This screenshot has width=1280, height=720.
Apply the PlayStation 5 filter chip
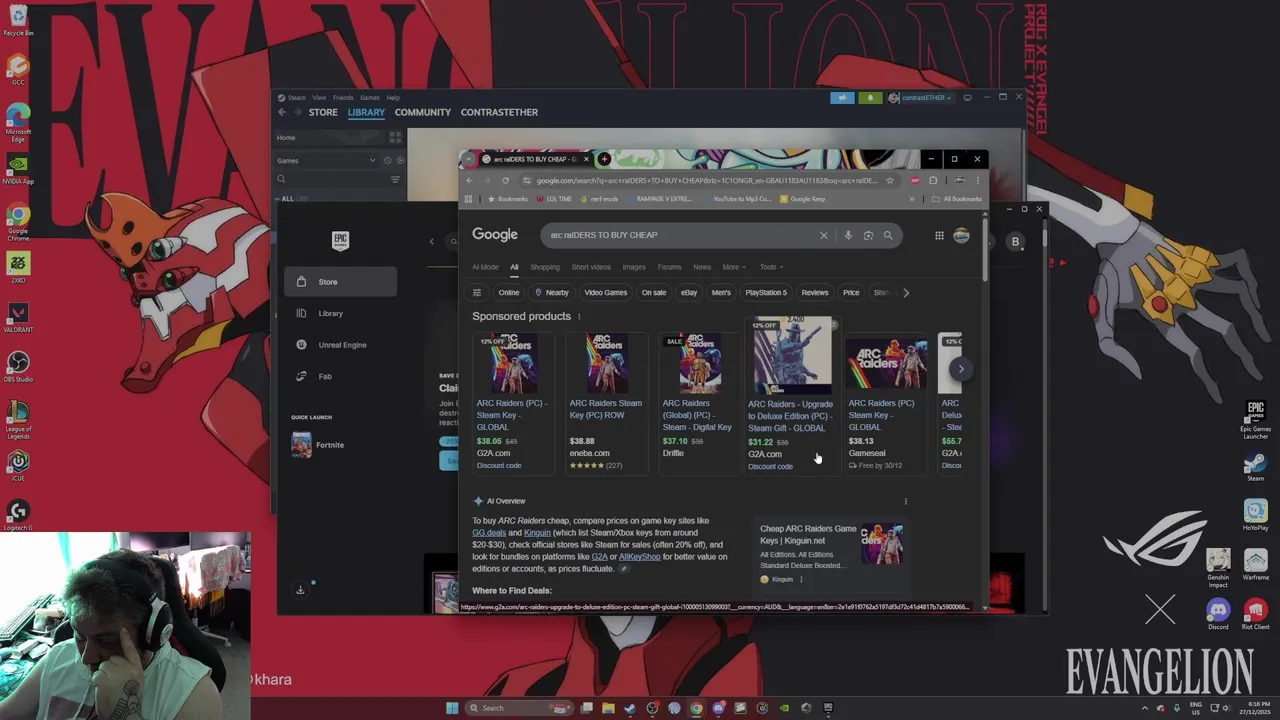tap(766, 293)
